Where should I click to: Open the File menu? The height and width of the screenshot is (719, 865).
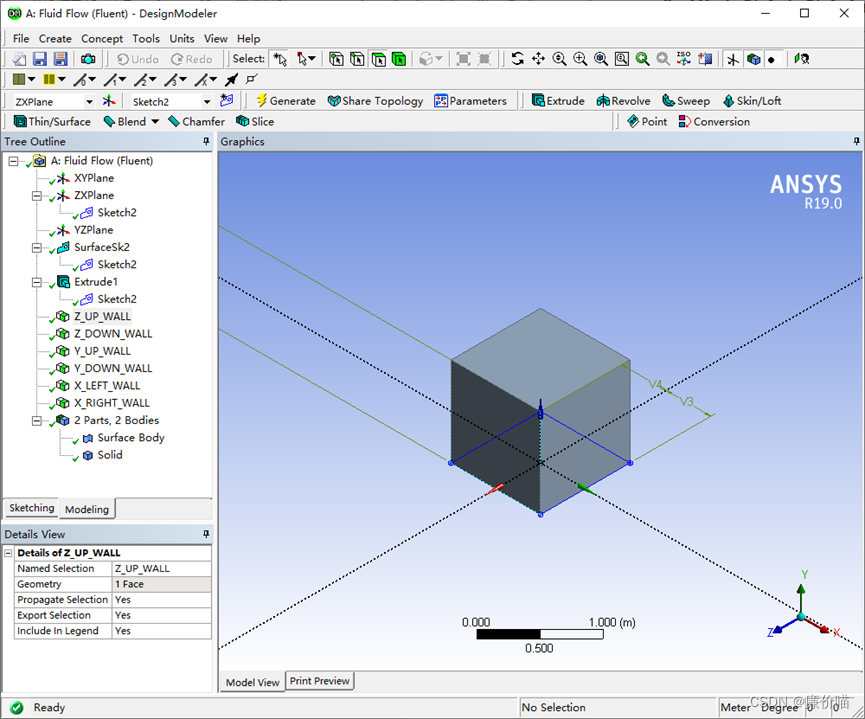[x=21, y=39]
